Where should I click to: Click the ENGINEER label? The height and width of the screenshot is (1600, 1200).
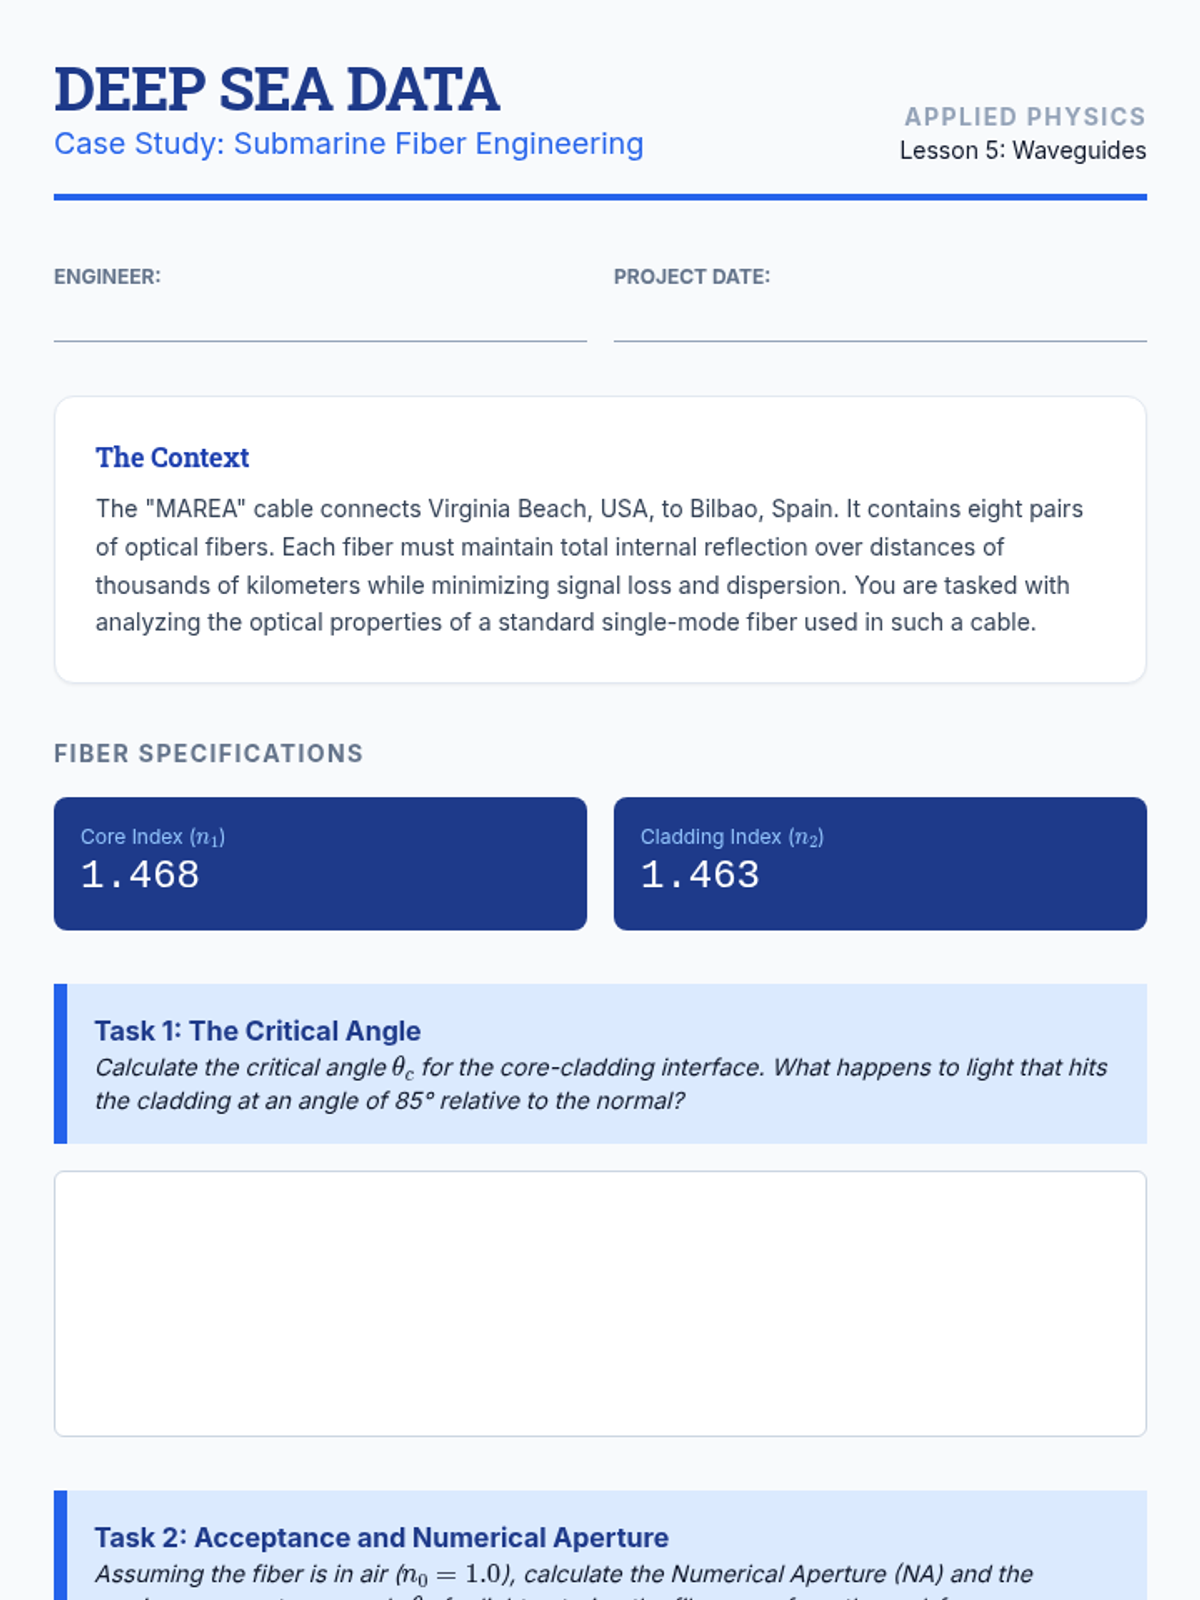(x=107, y=277)
